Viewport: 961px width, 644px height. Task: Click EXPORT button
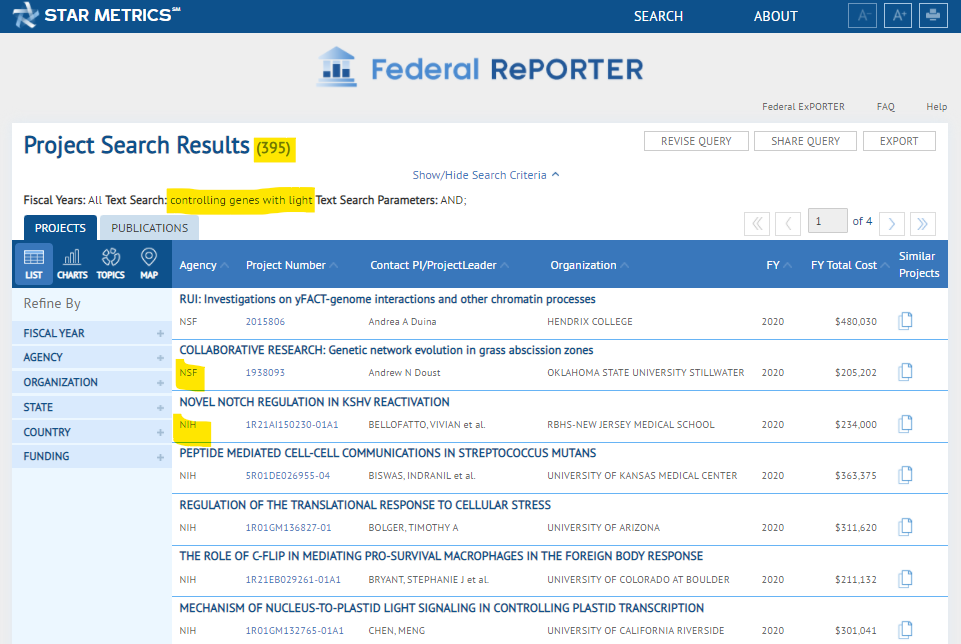click(x=898, y=141)
